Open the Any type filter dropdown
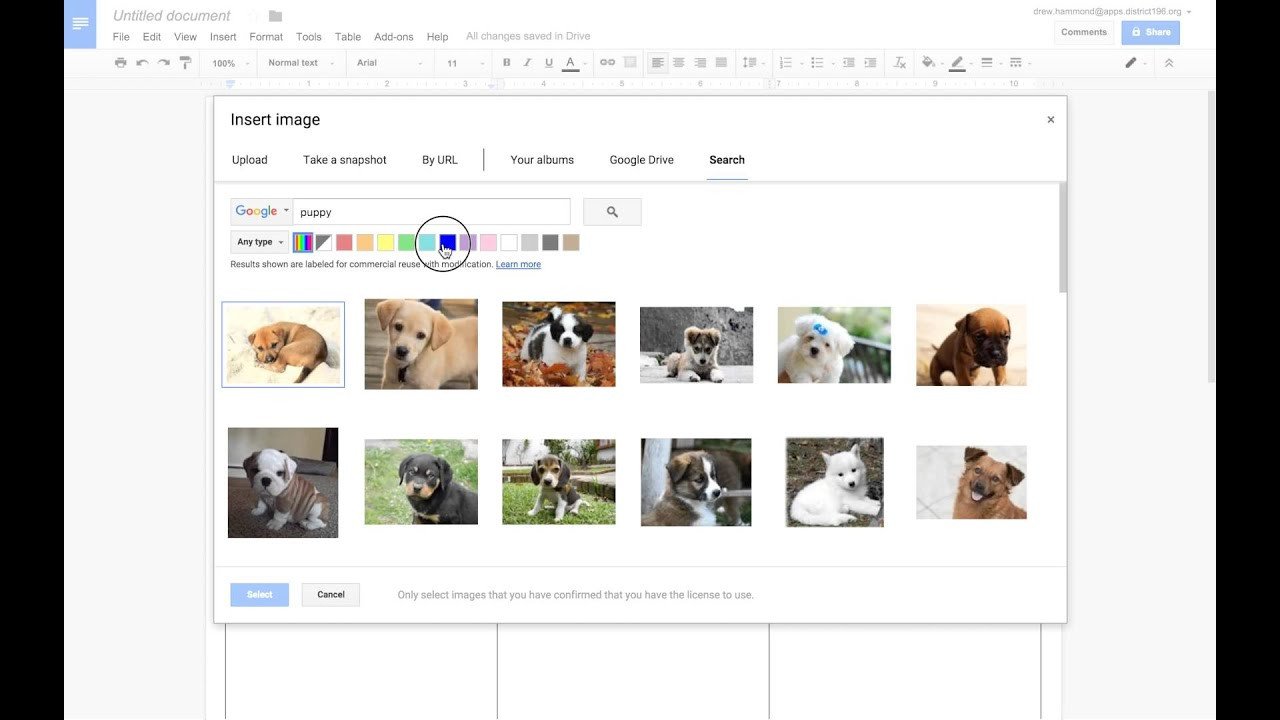 coord(260,242)
